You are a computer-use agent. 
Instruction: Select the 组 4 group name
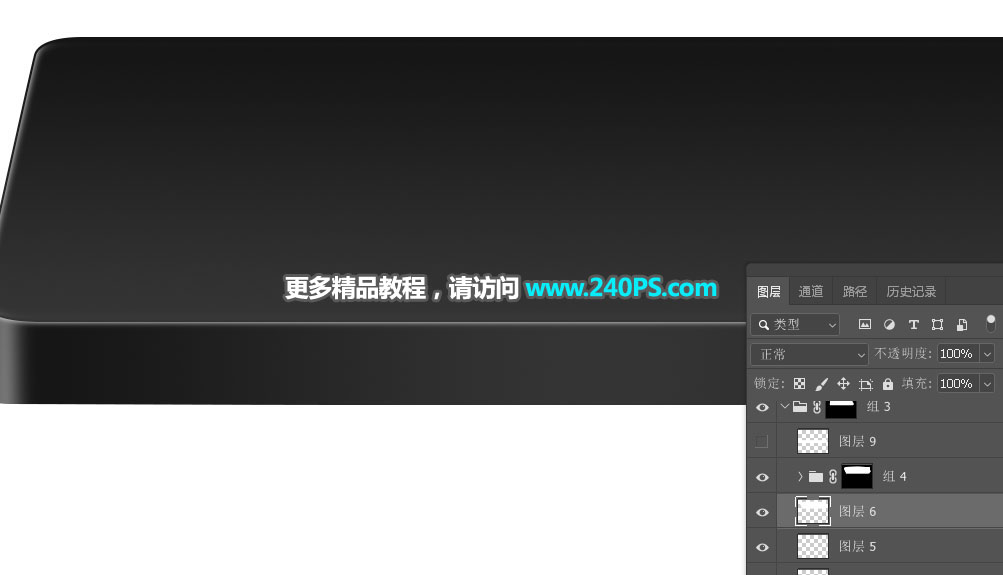pyautogui.click(x=894, y=477)
